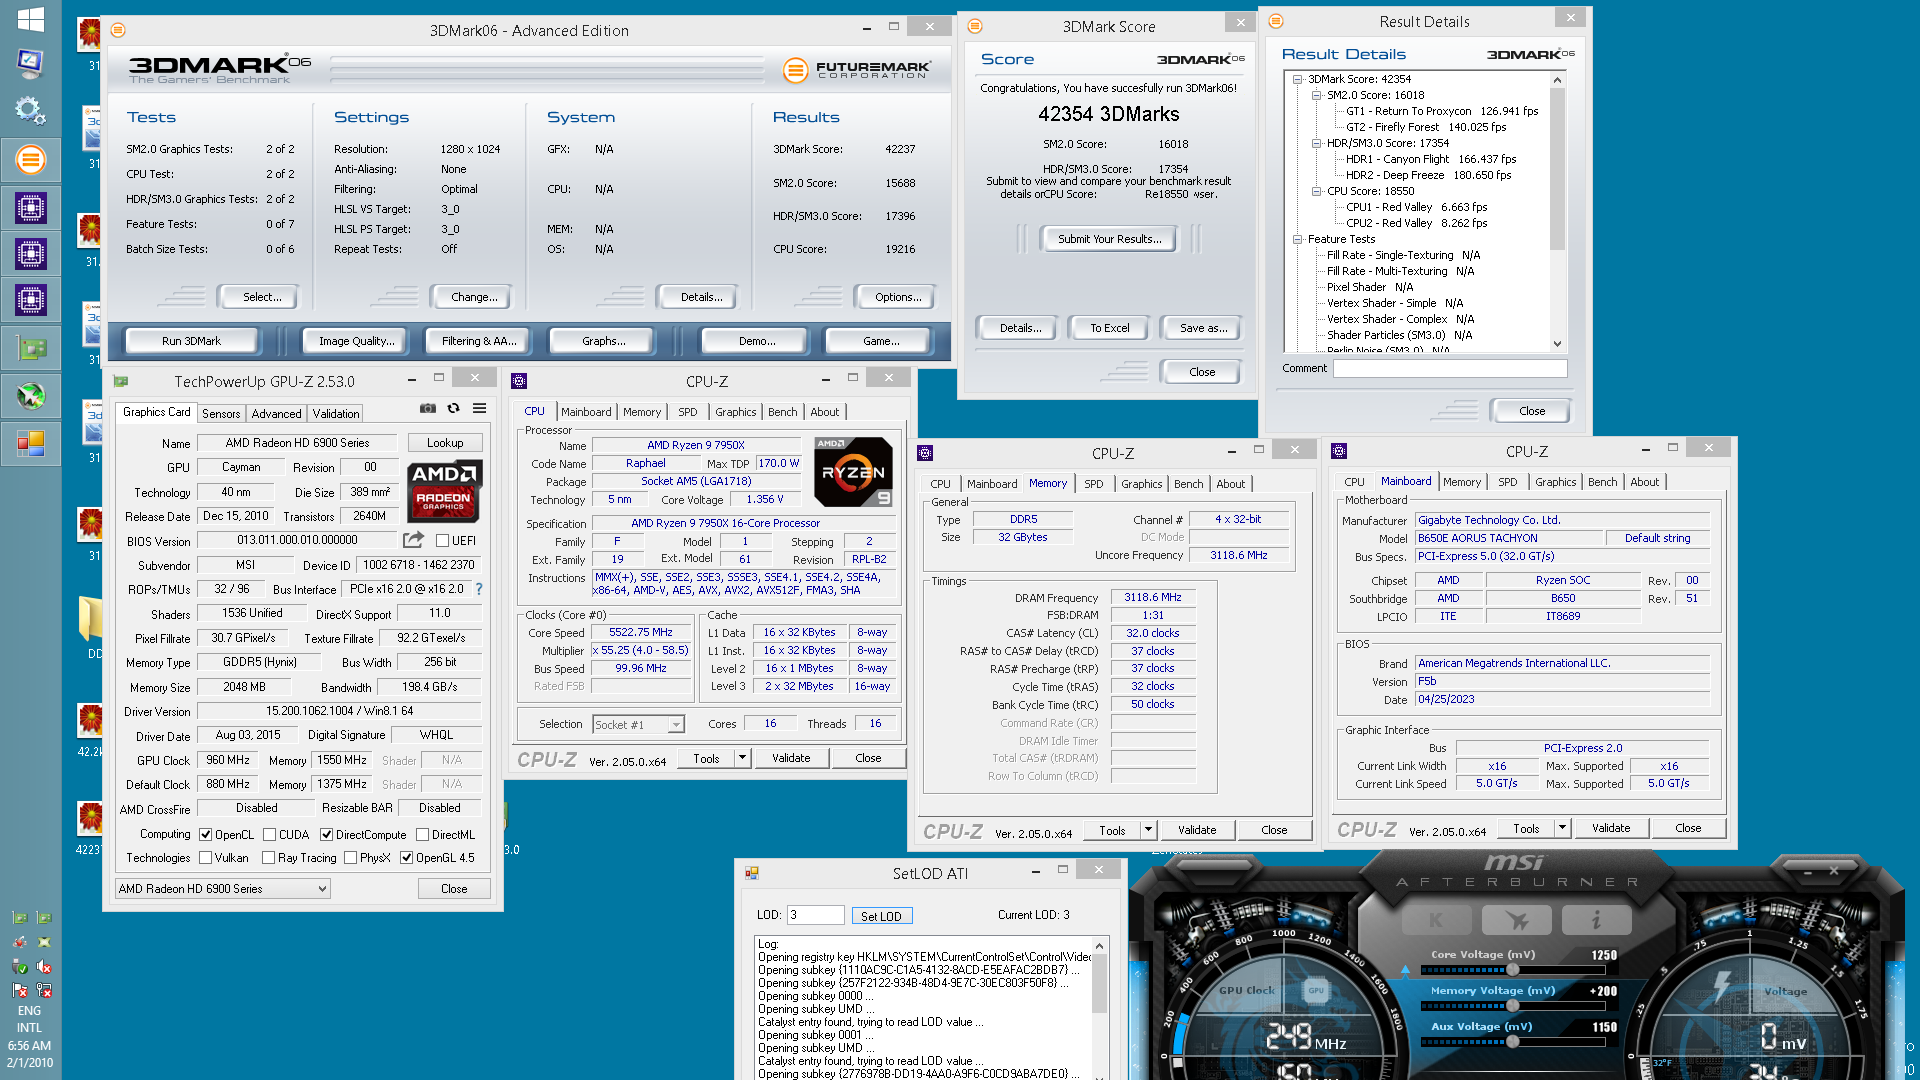The width and height of the screenshot is (1920, 1080).
Task: Click Image Quality button in 3DMark06
Action: (x=357, y=341)
